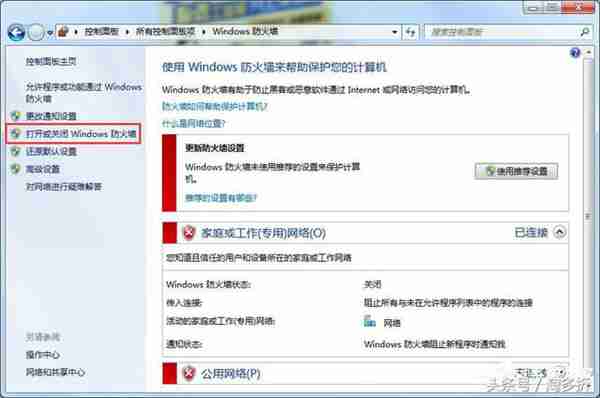Select 家庭或工作(专用)网络(O) section header
The image size is (600, 398).
point(263,233)
